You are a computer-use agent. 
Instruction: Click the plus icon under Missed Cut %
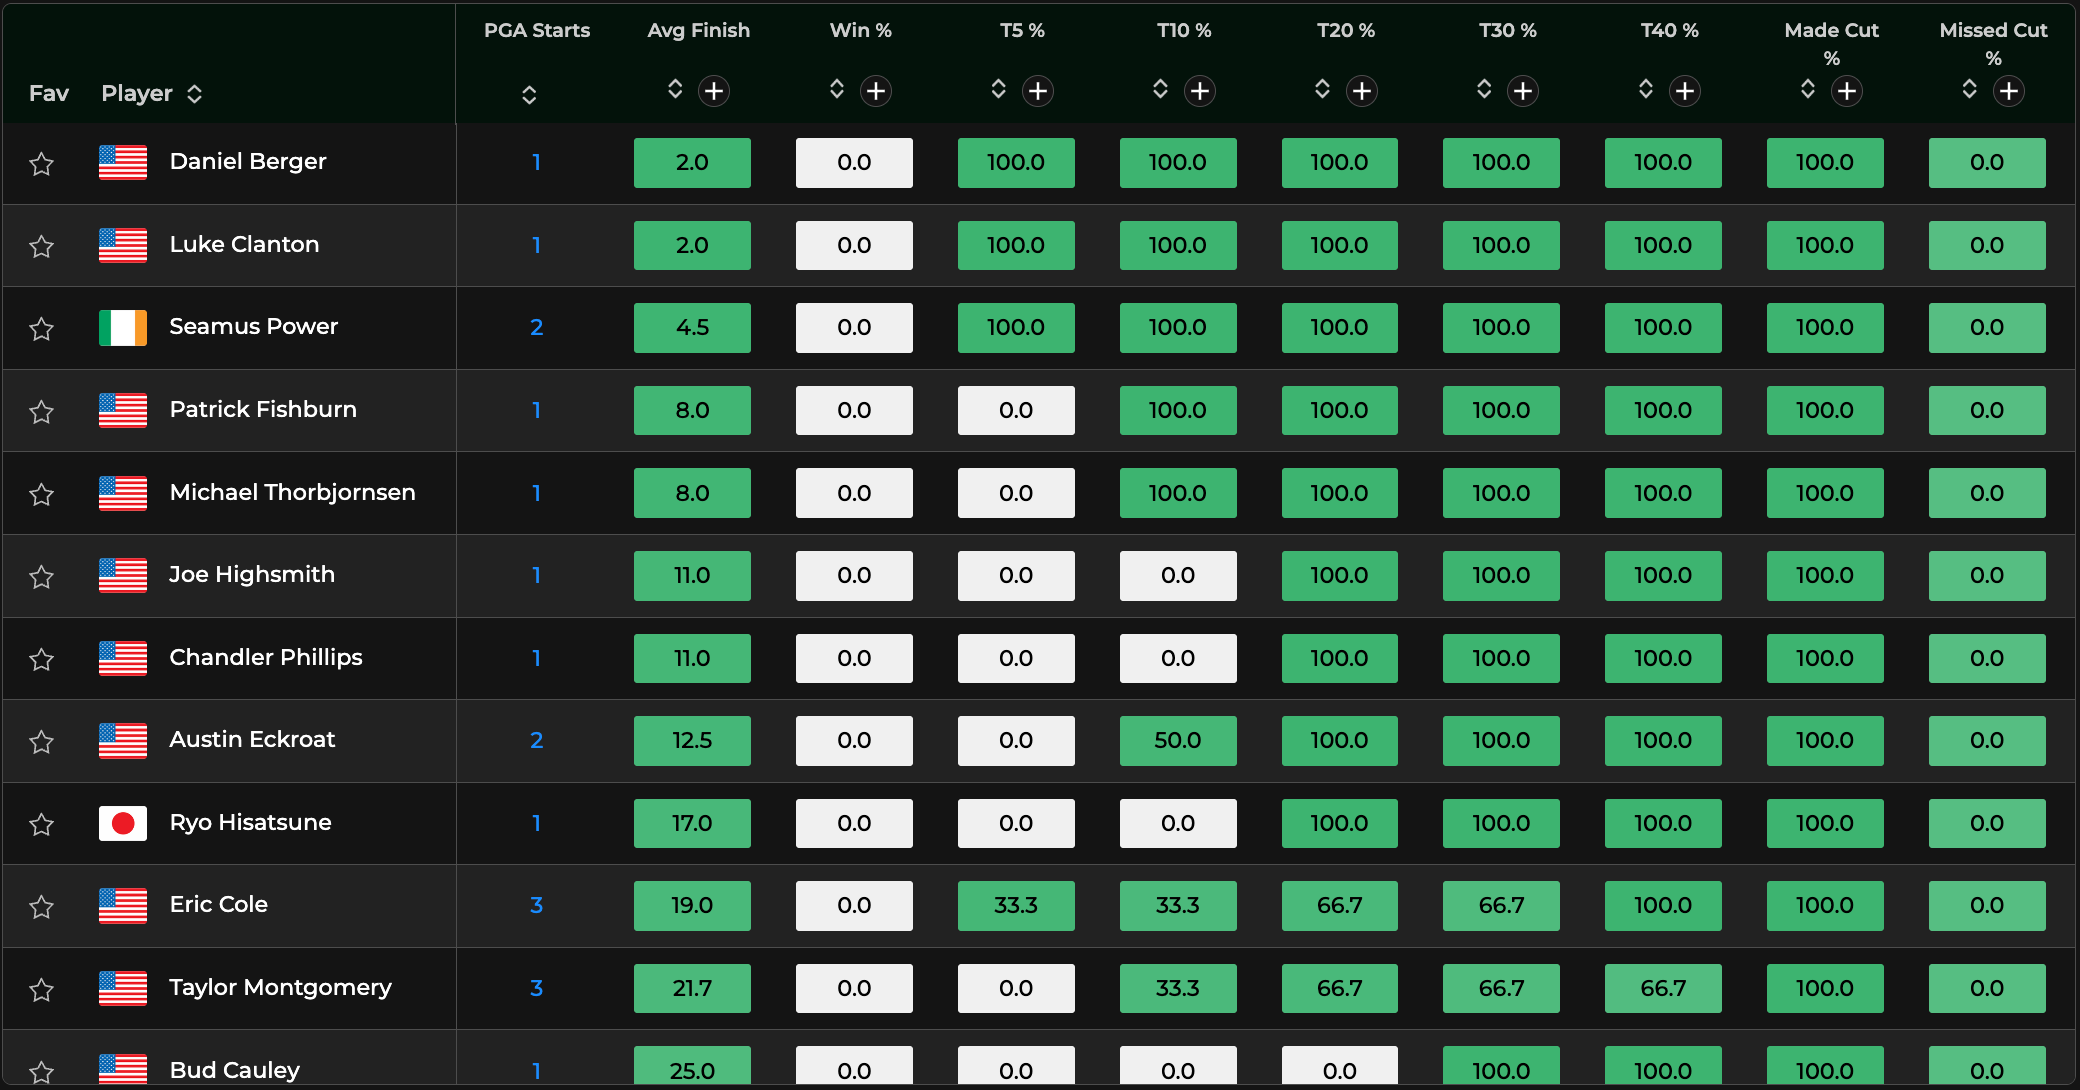[2008, 91]
